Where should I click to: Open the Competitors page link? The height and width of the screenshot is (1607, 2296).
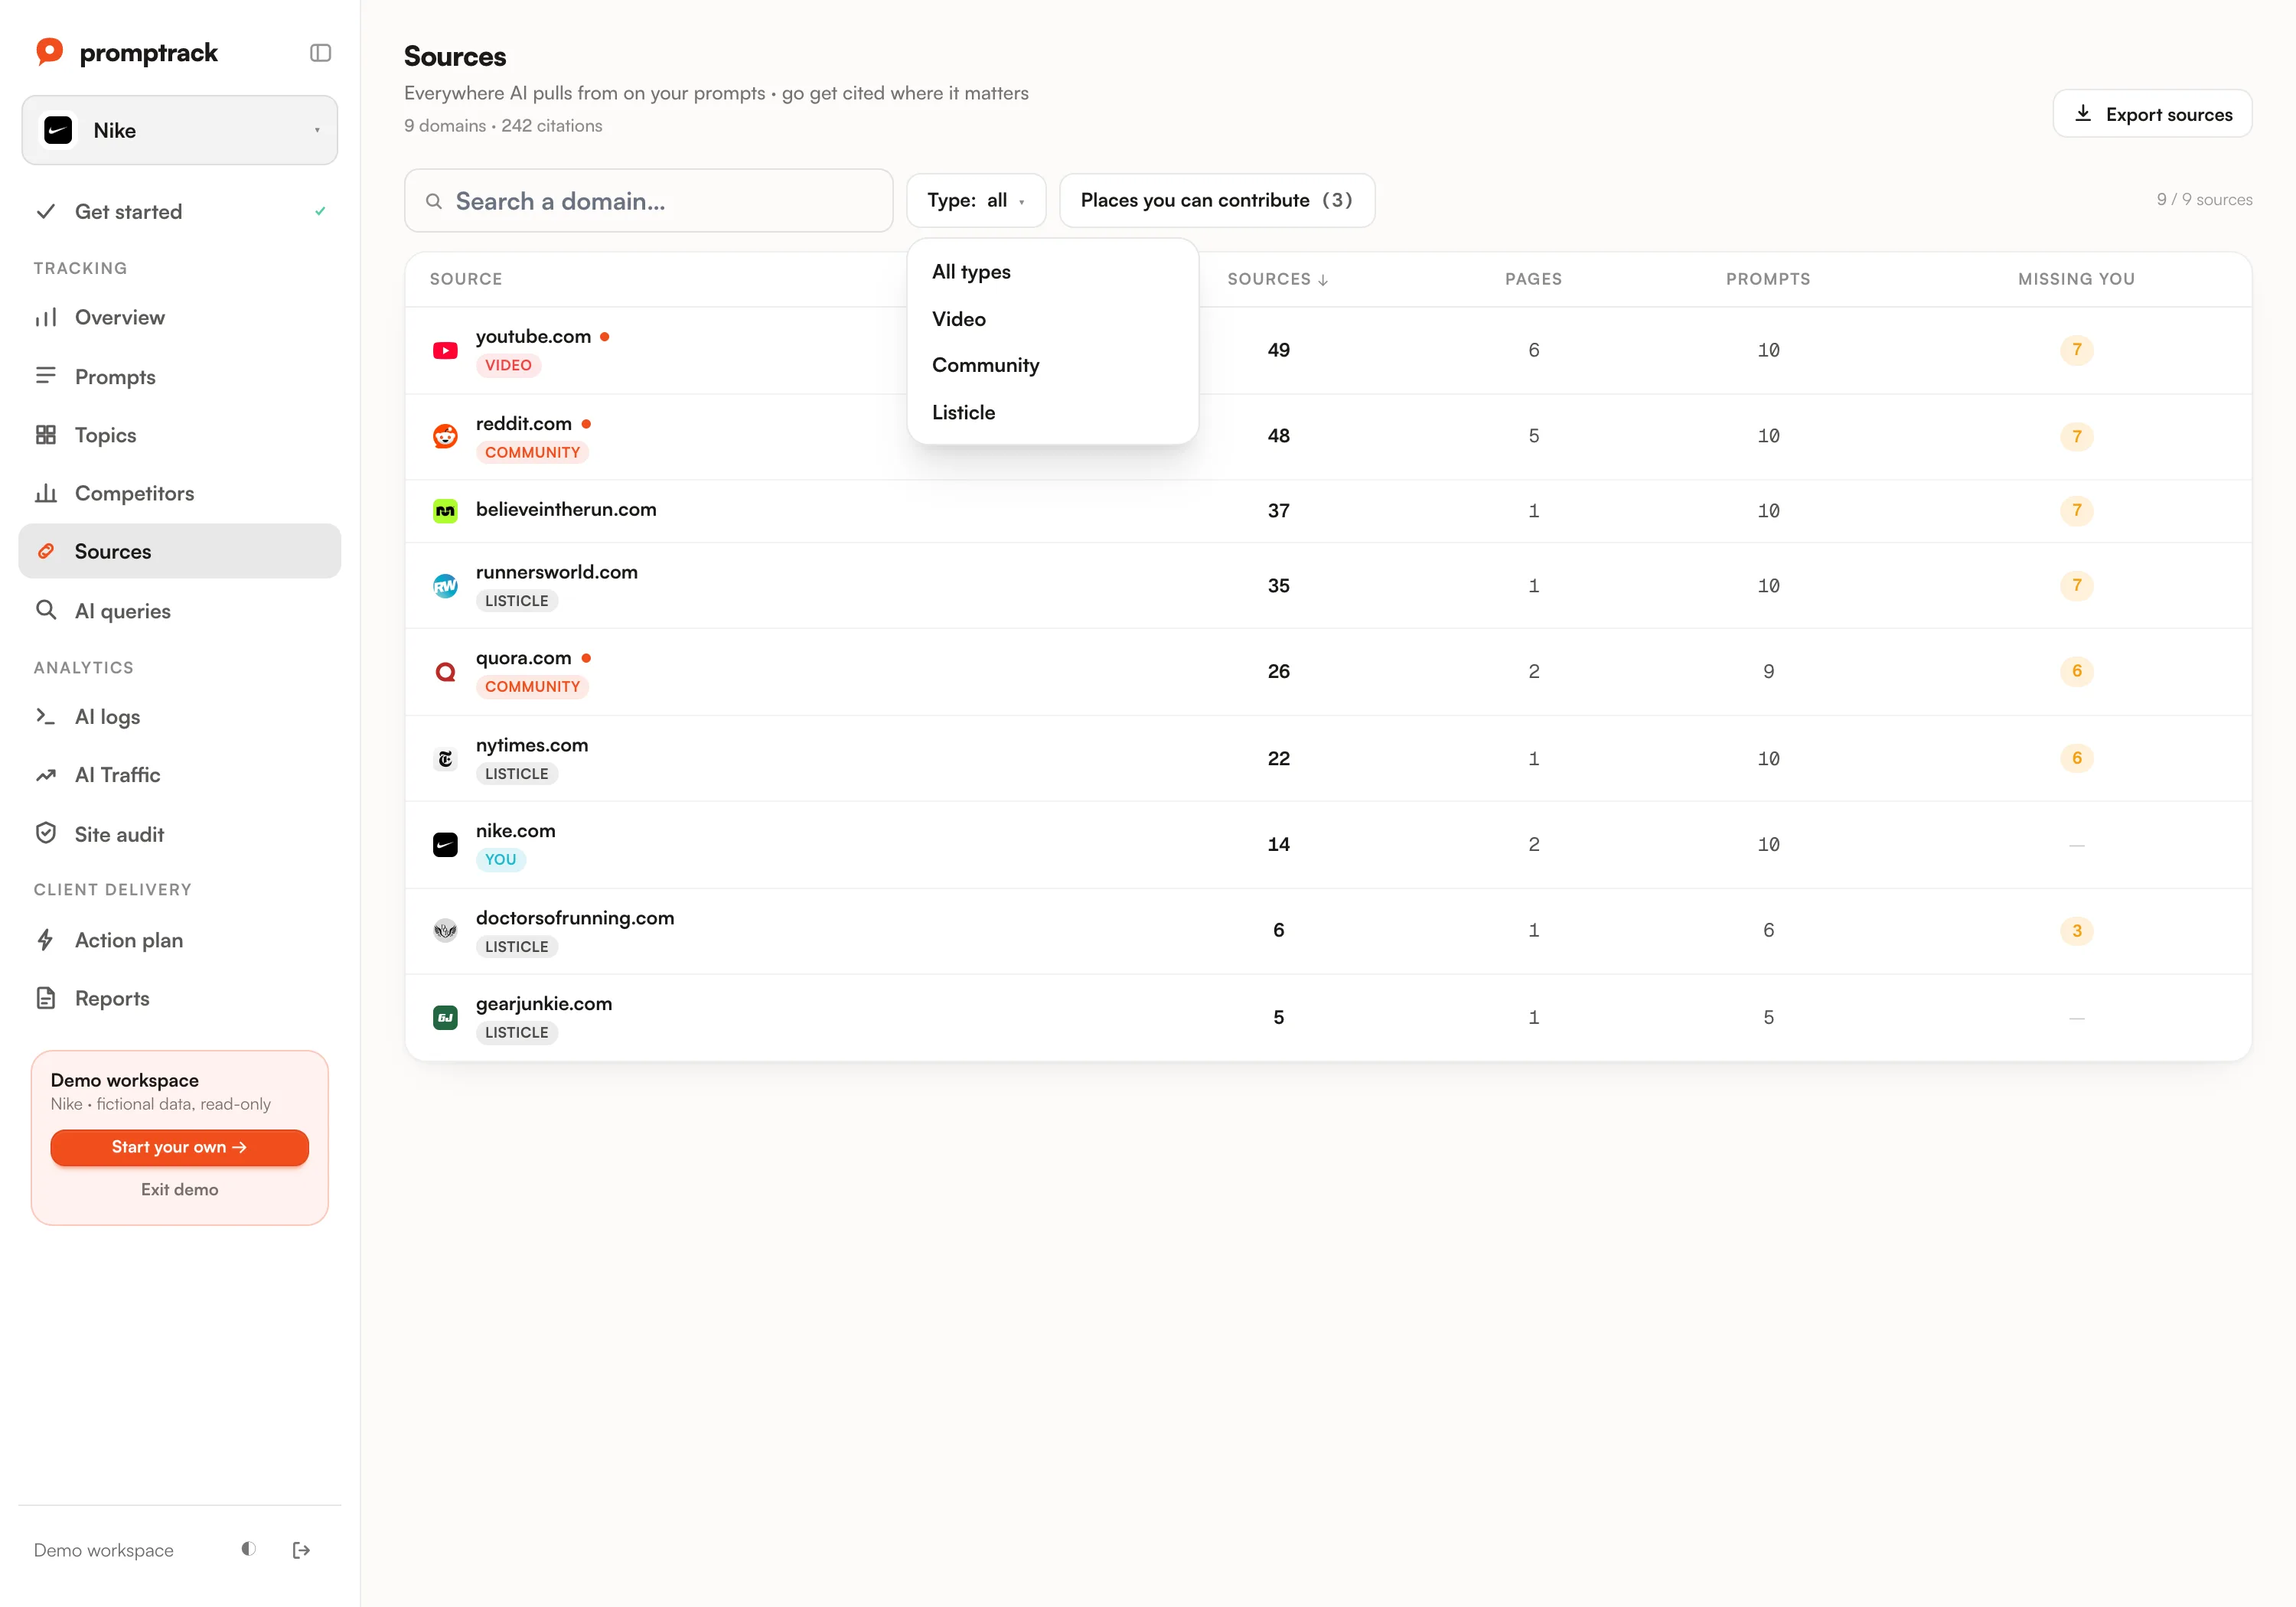pyautogui.click(x=180, y=493)
